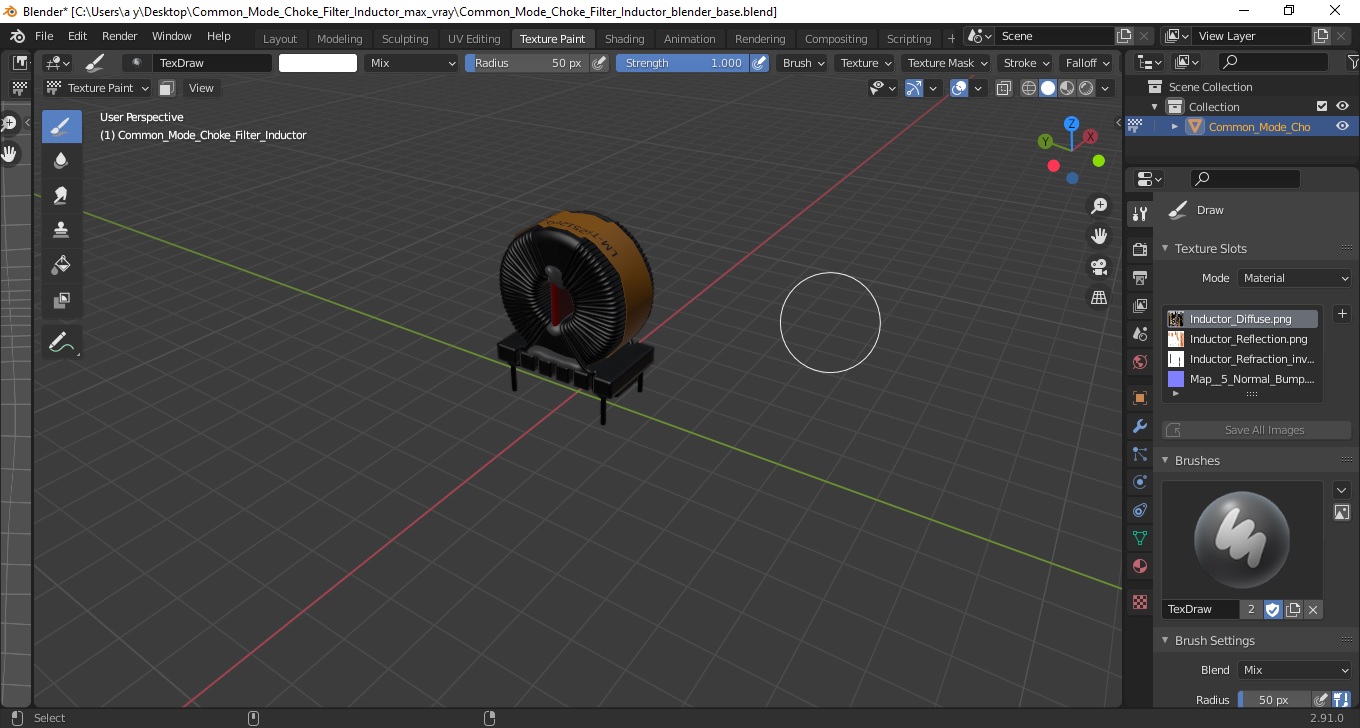Add a texture slot with plus button
Image resolution: width=1360 pixels, height=728 pixels.
tap(1342, 314)
